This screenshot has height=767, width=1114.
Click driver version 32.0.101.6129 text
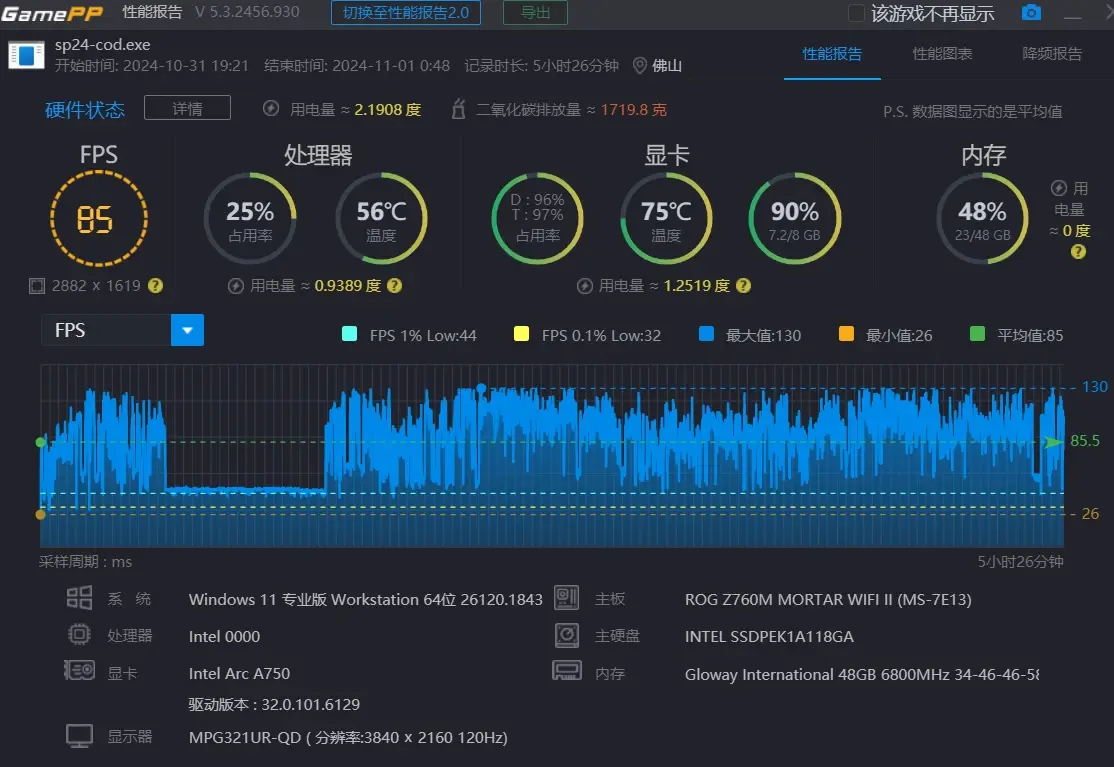coord(274,705)
